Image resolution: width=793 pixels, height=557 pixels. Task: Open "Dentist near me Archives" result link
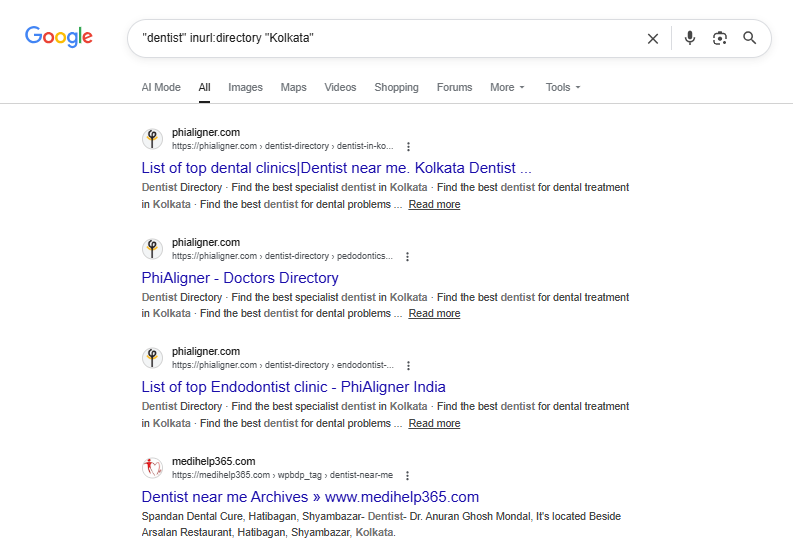[310, 497]
